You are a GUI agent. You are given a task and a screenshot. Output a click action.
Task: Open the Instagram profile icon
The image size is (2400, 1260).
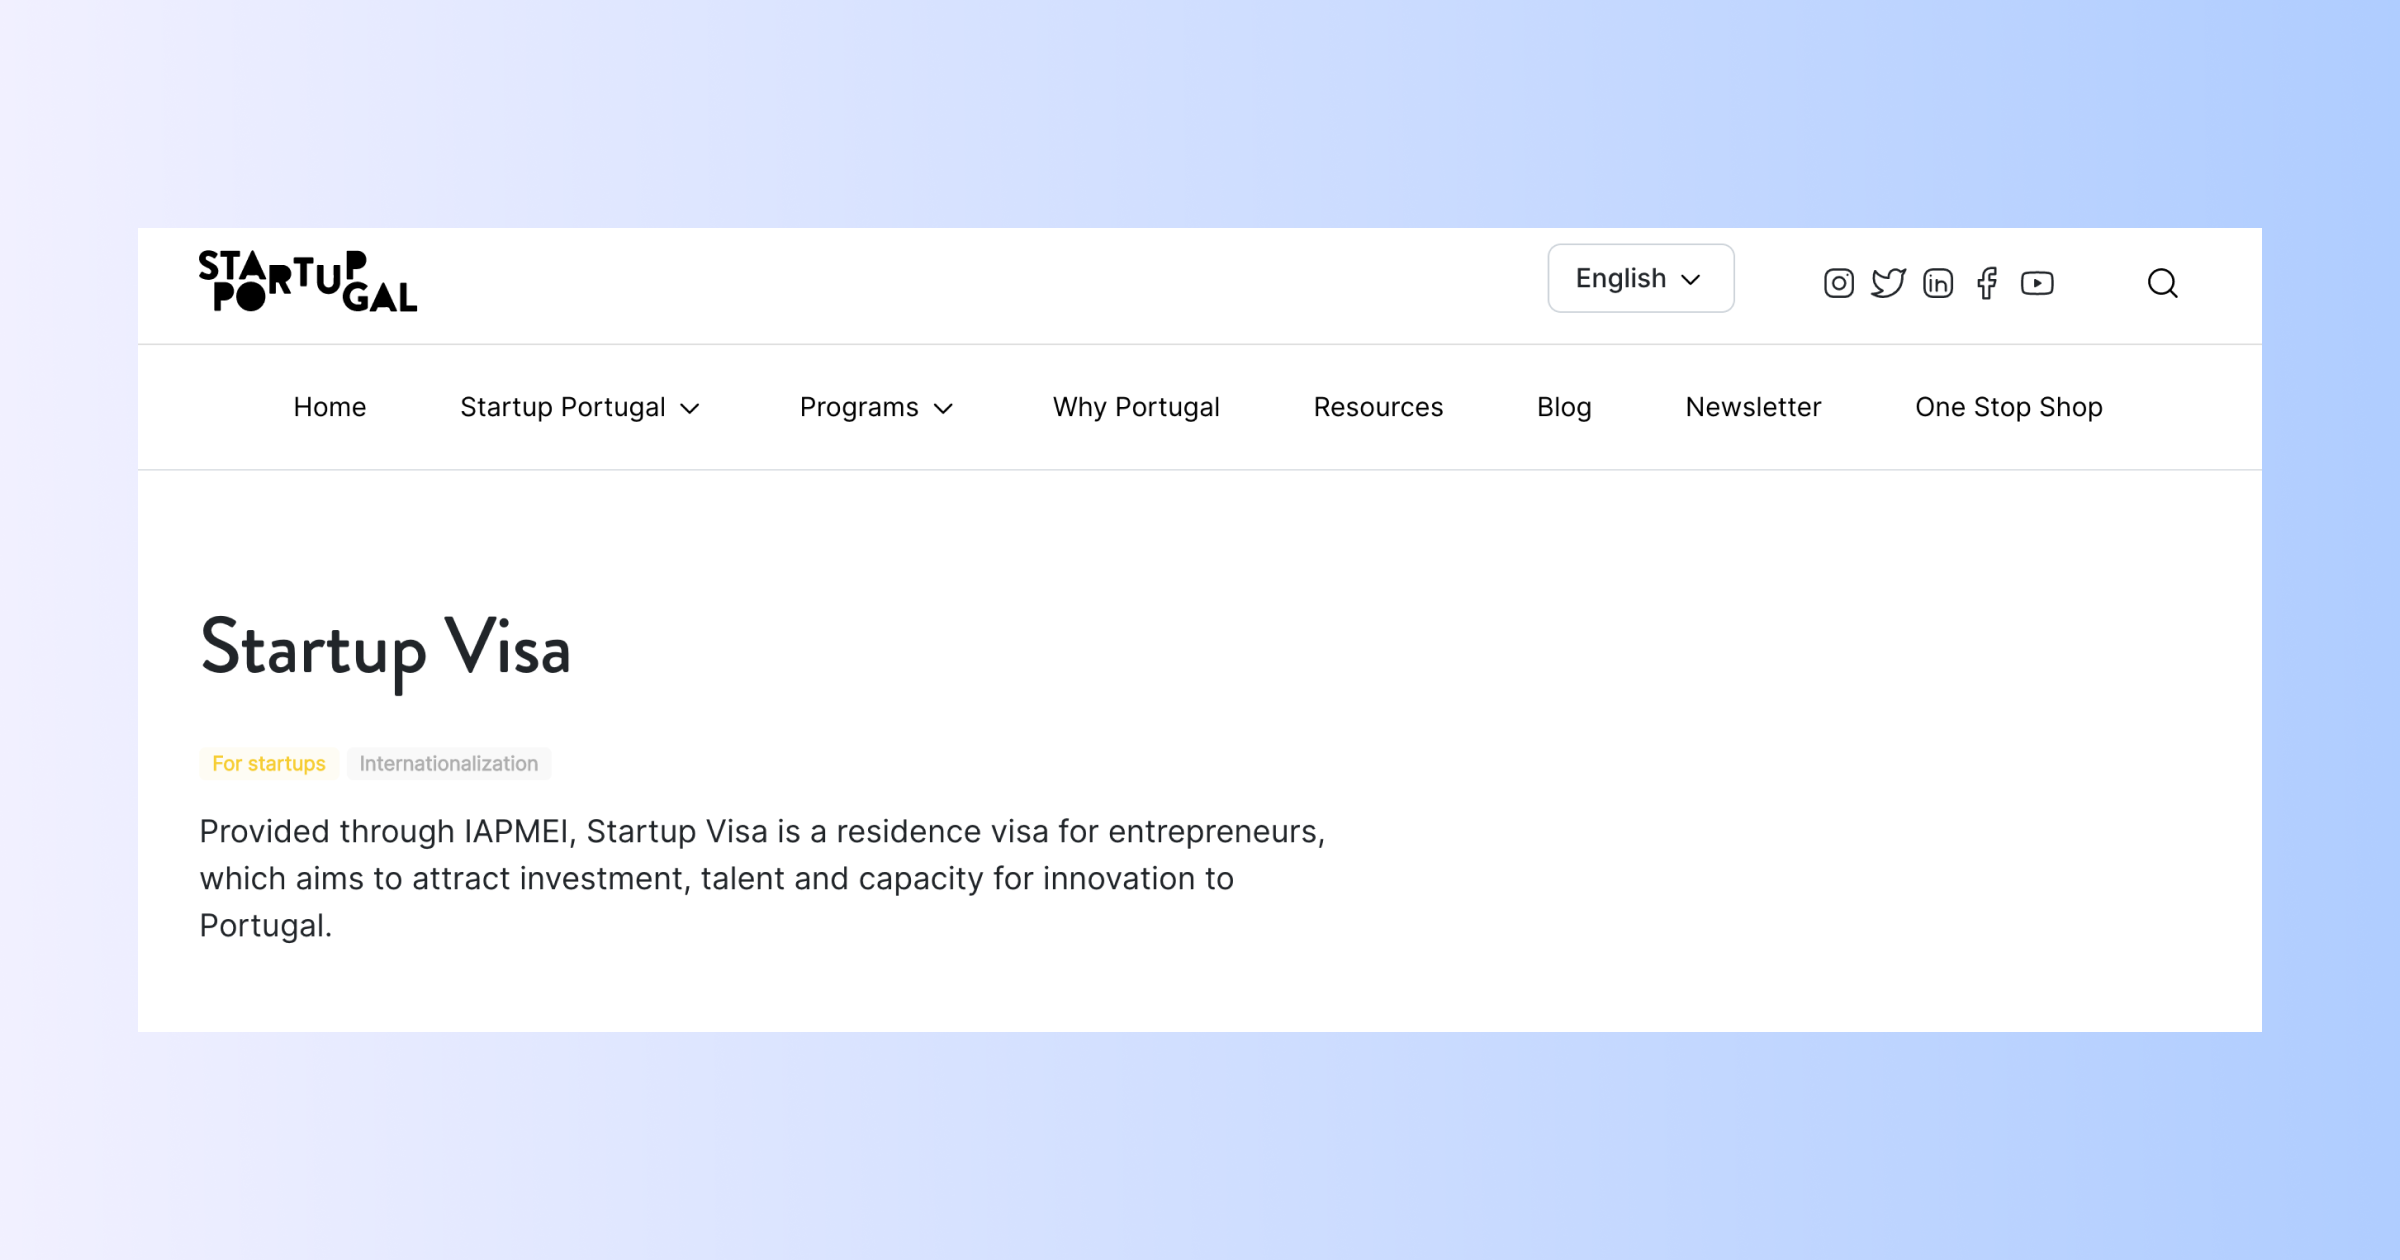(x=1838, y=284)
